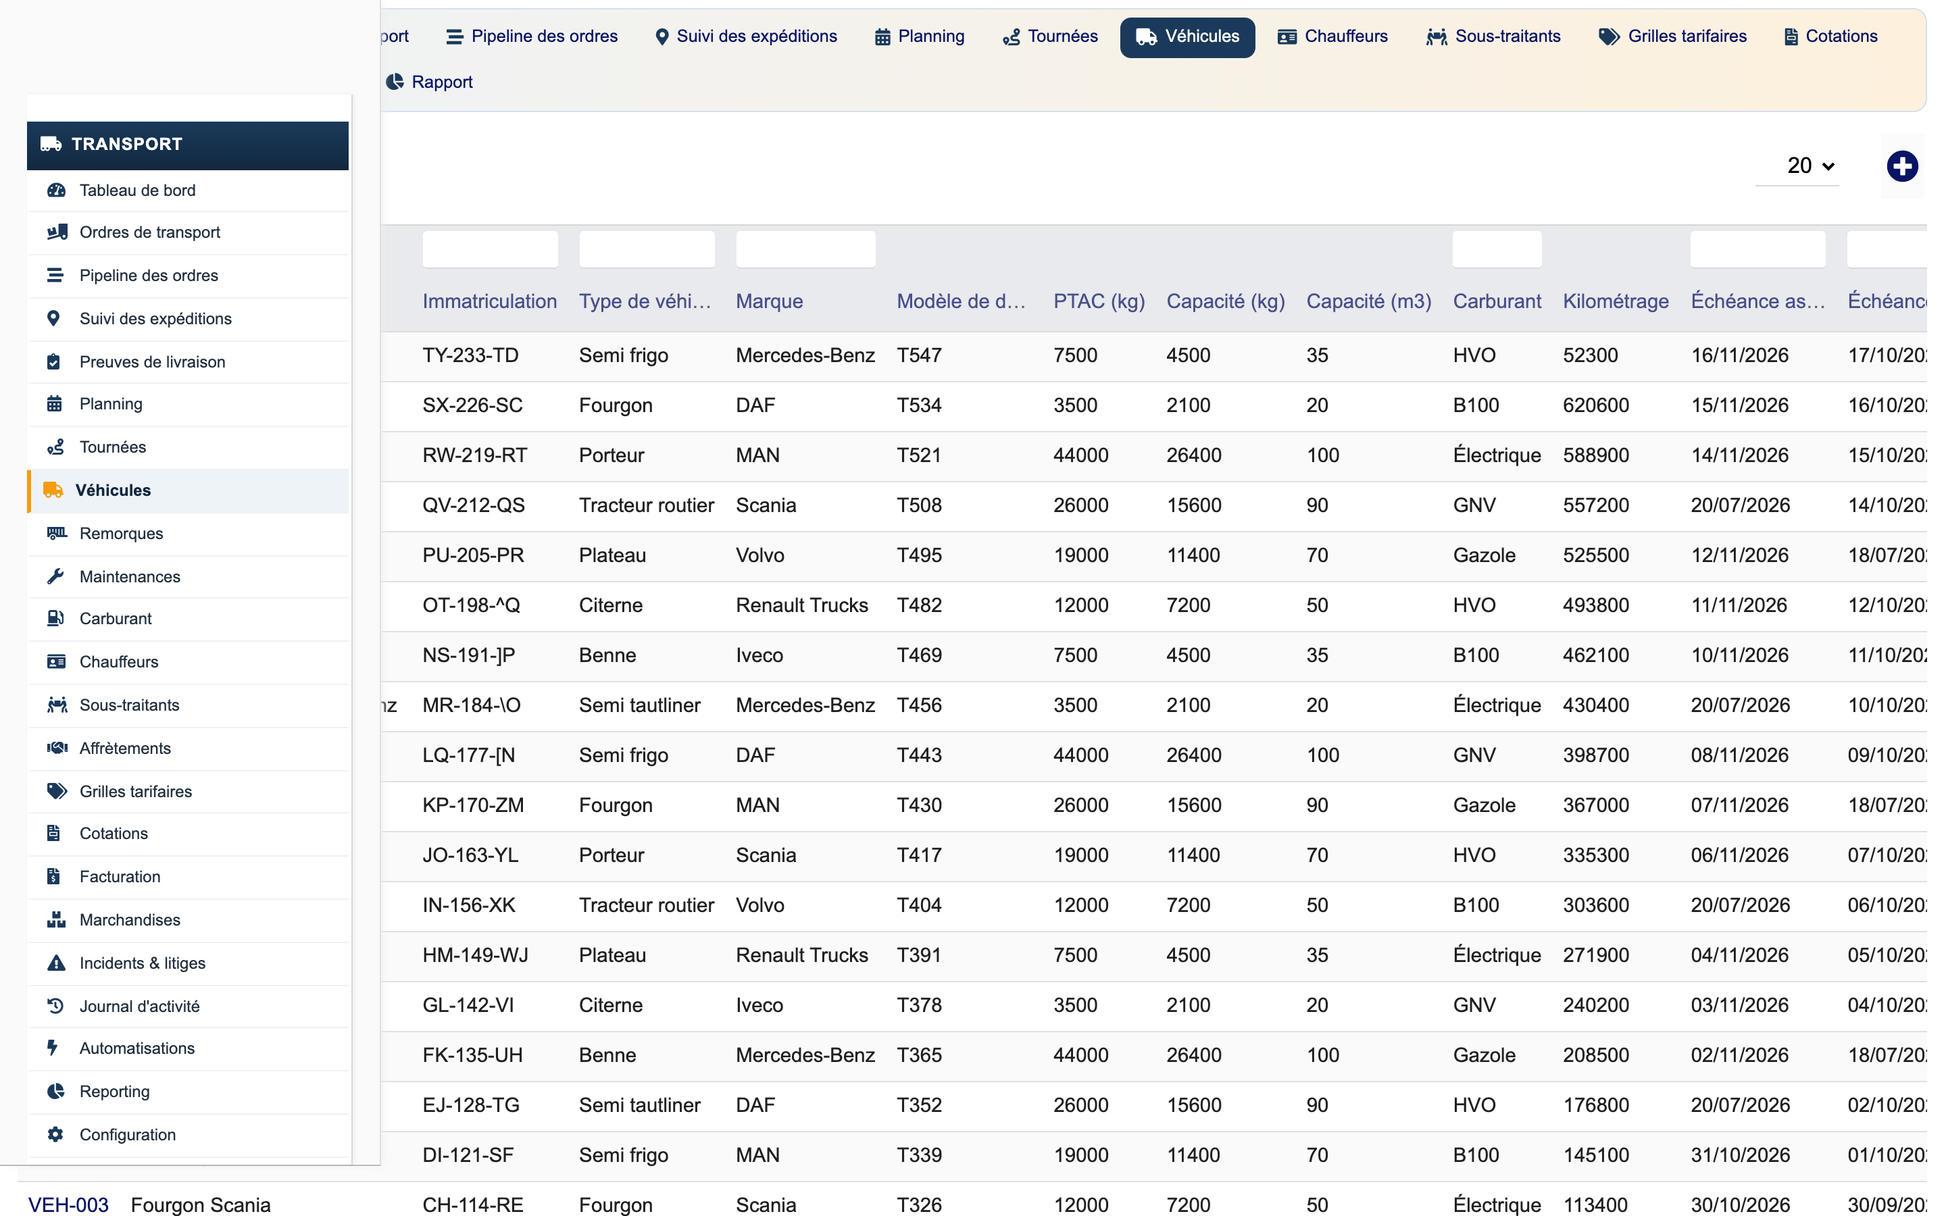Screen dimensions: 1946x1216
Task: Sort by the Kilométrage column header
Action: point(1615,301)
